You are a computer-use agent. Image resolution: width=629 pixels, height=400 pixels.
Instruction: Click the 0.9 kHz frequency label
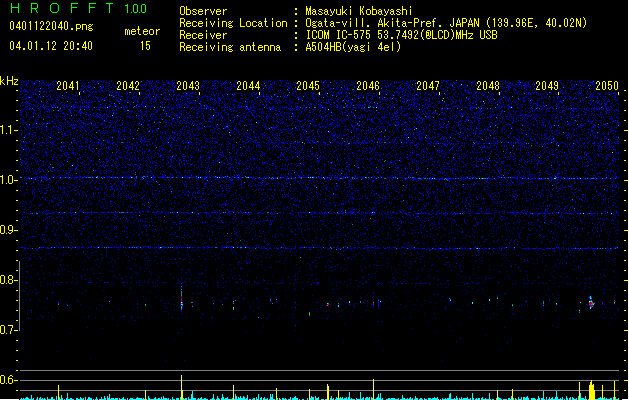pos(8,230)
